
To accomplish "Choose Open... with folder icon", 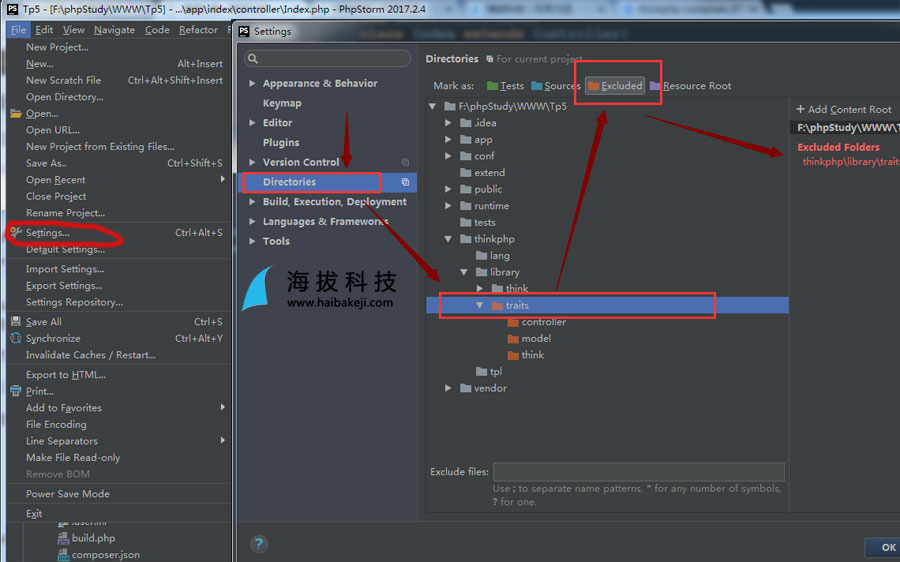I will click(119, 114).
